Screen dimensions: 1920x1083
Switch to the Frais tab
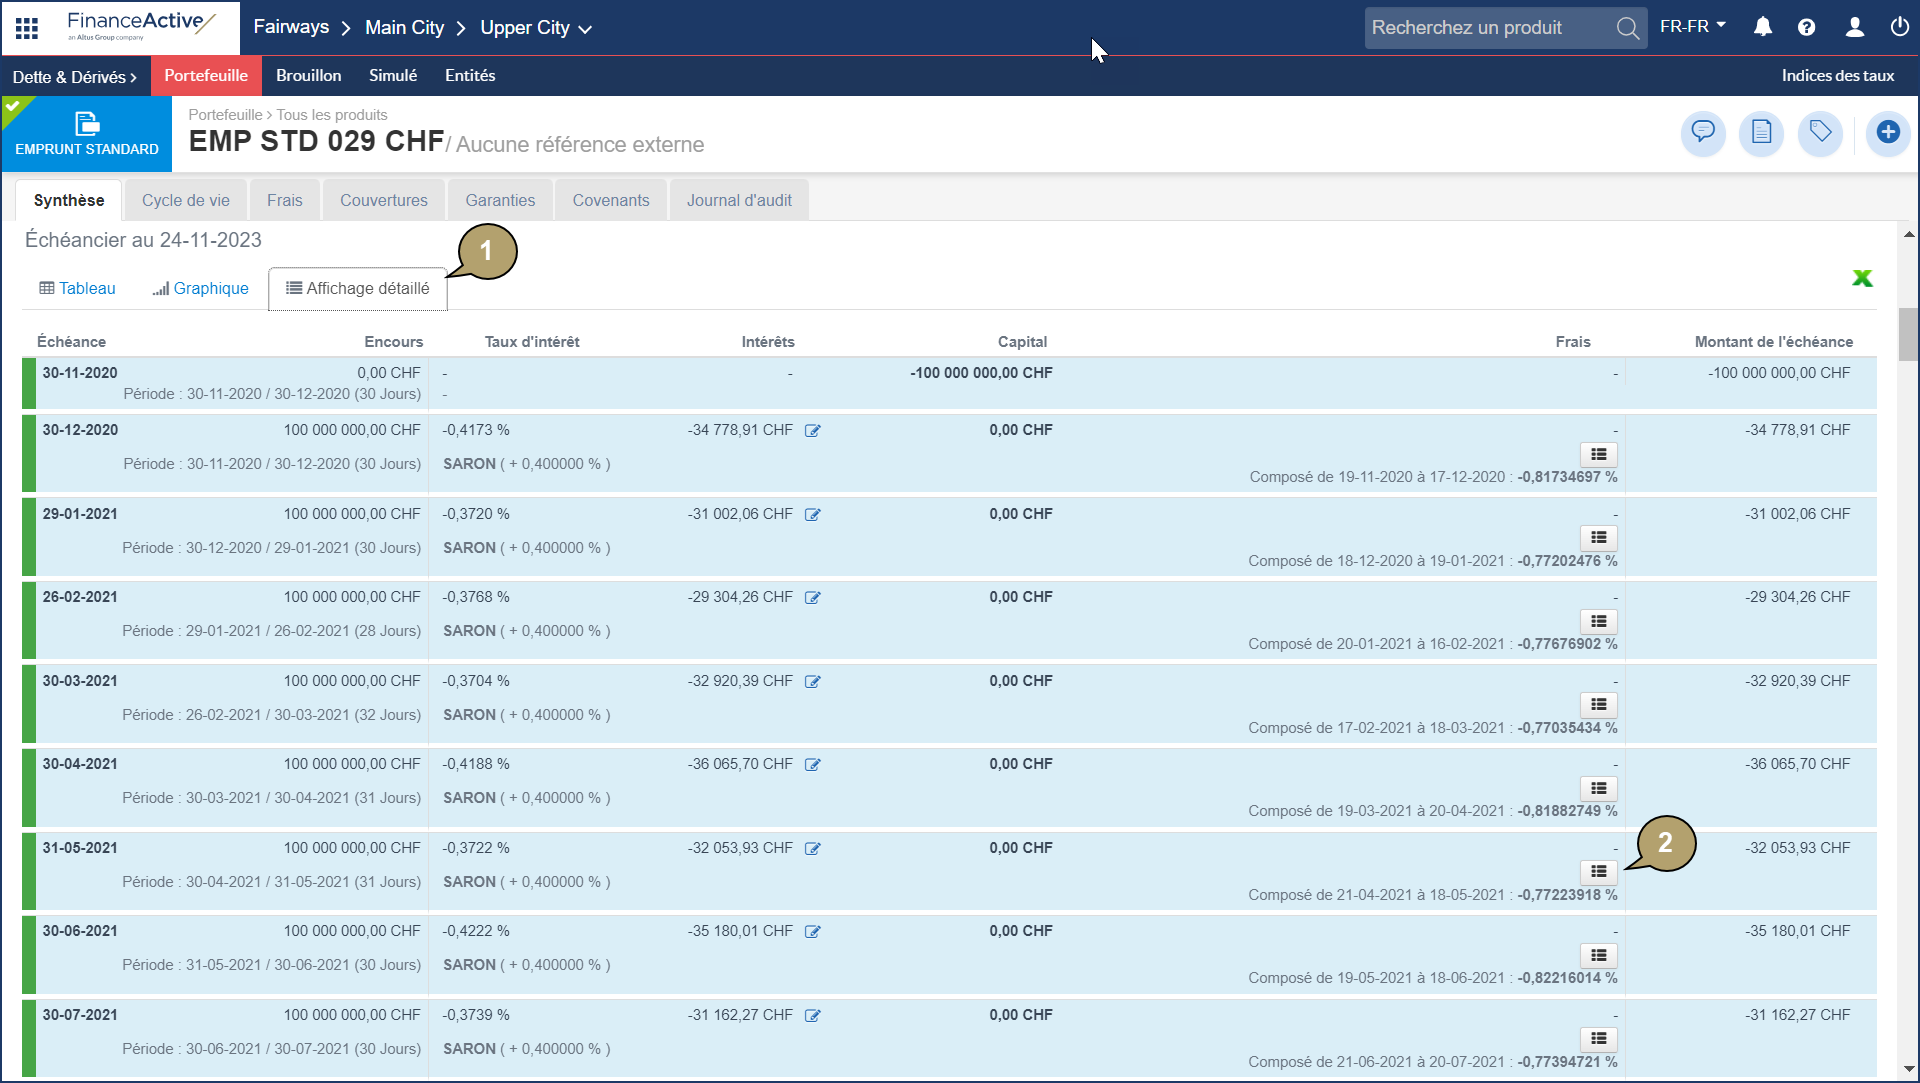click(x=285, y=200)
